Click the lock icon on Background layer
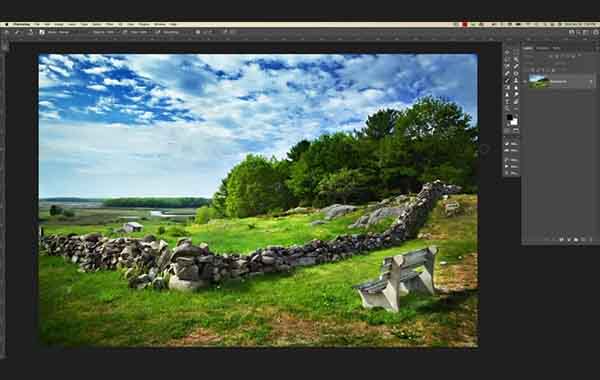 pyautogui.click(x=591, y=82)
